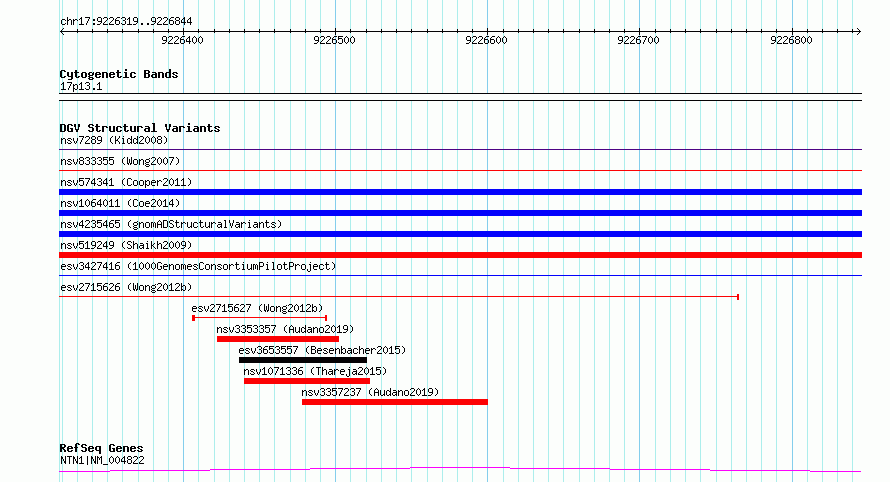Click the Cytogenetic Bands track title
This screenshot has height=482, width=890.
click(119, 74)
